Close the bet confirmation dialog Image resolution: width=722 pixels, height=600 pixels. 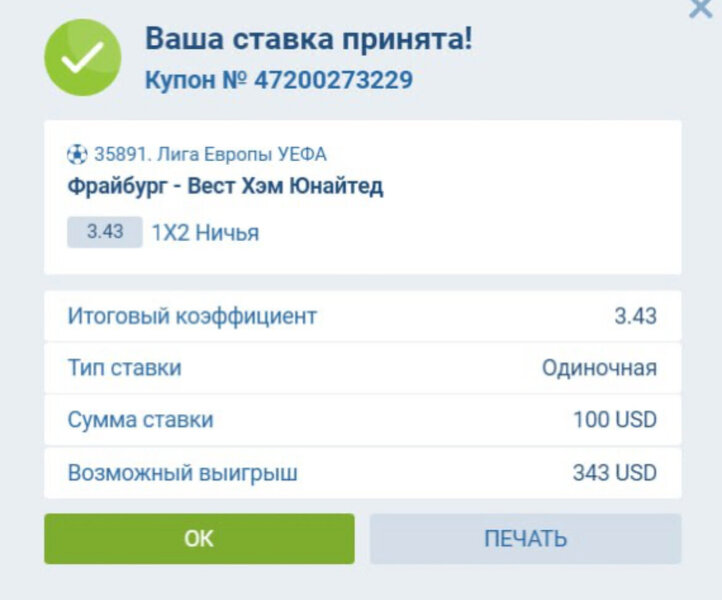(701, 10)
